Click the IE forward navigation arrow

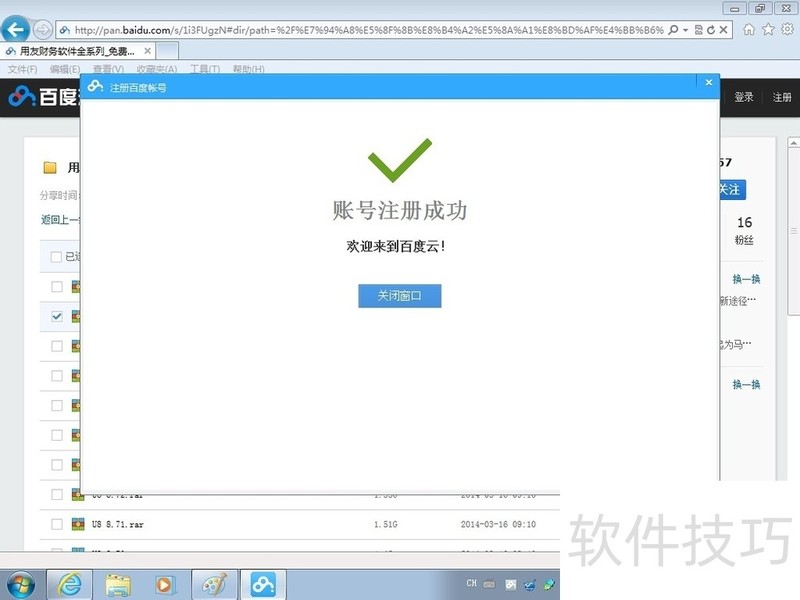(x=43, y=29)
